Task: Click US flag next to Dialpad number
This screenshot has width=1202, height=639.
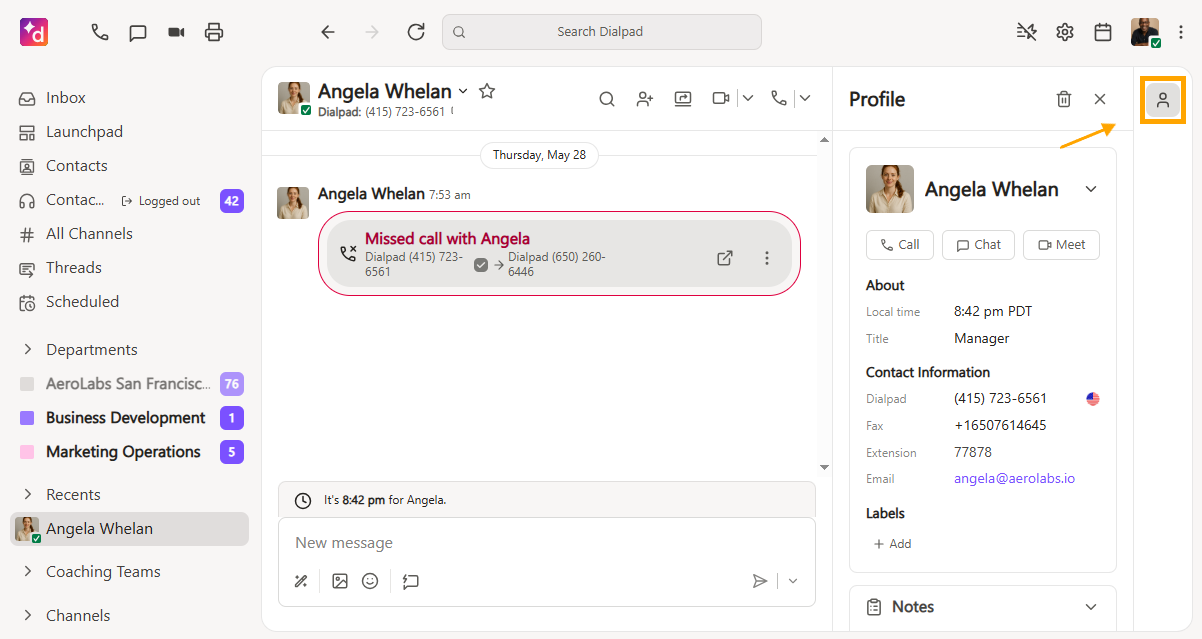Action: 1093,399
